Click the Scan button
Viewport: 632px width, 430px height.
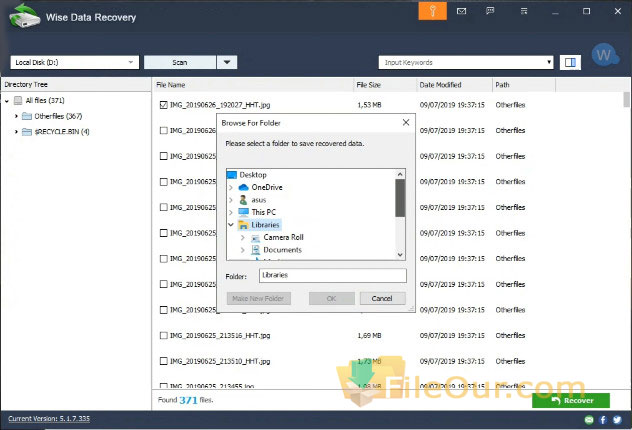pos(180,62)
